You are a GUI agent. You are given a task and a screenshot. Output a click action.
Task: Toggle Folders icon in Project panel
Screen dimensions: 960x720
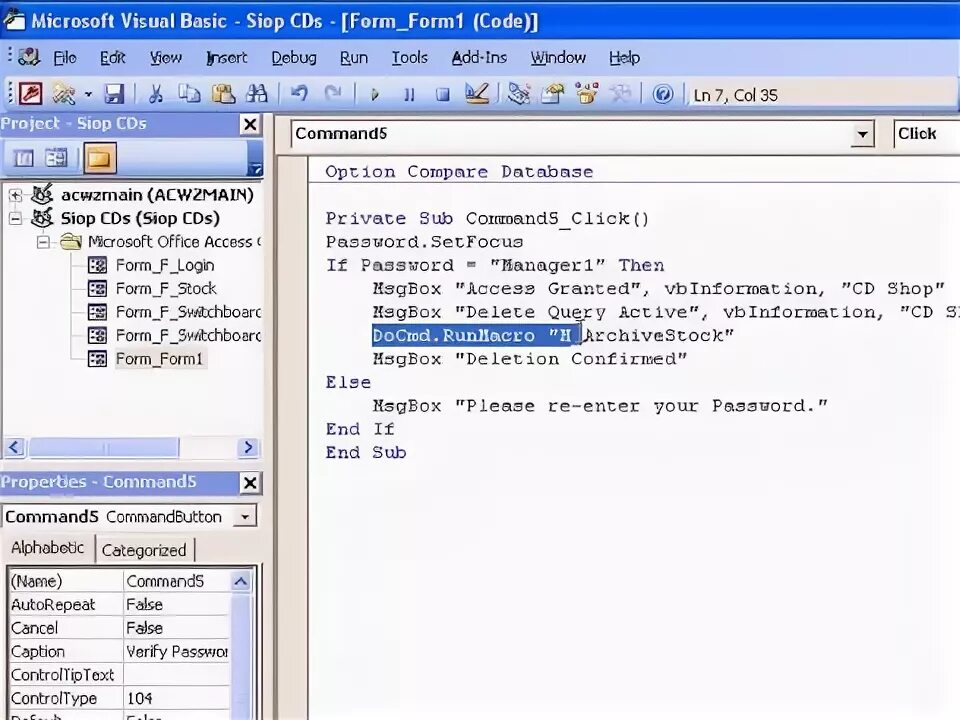coord(99,159)
